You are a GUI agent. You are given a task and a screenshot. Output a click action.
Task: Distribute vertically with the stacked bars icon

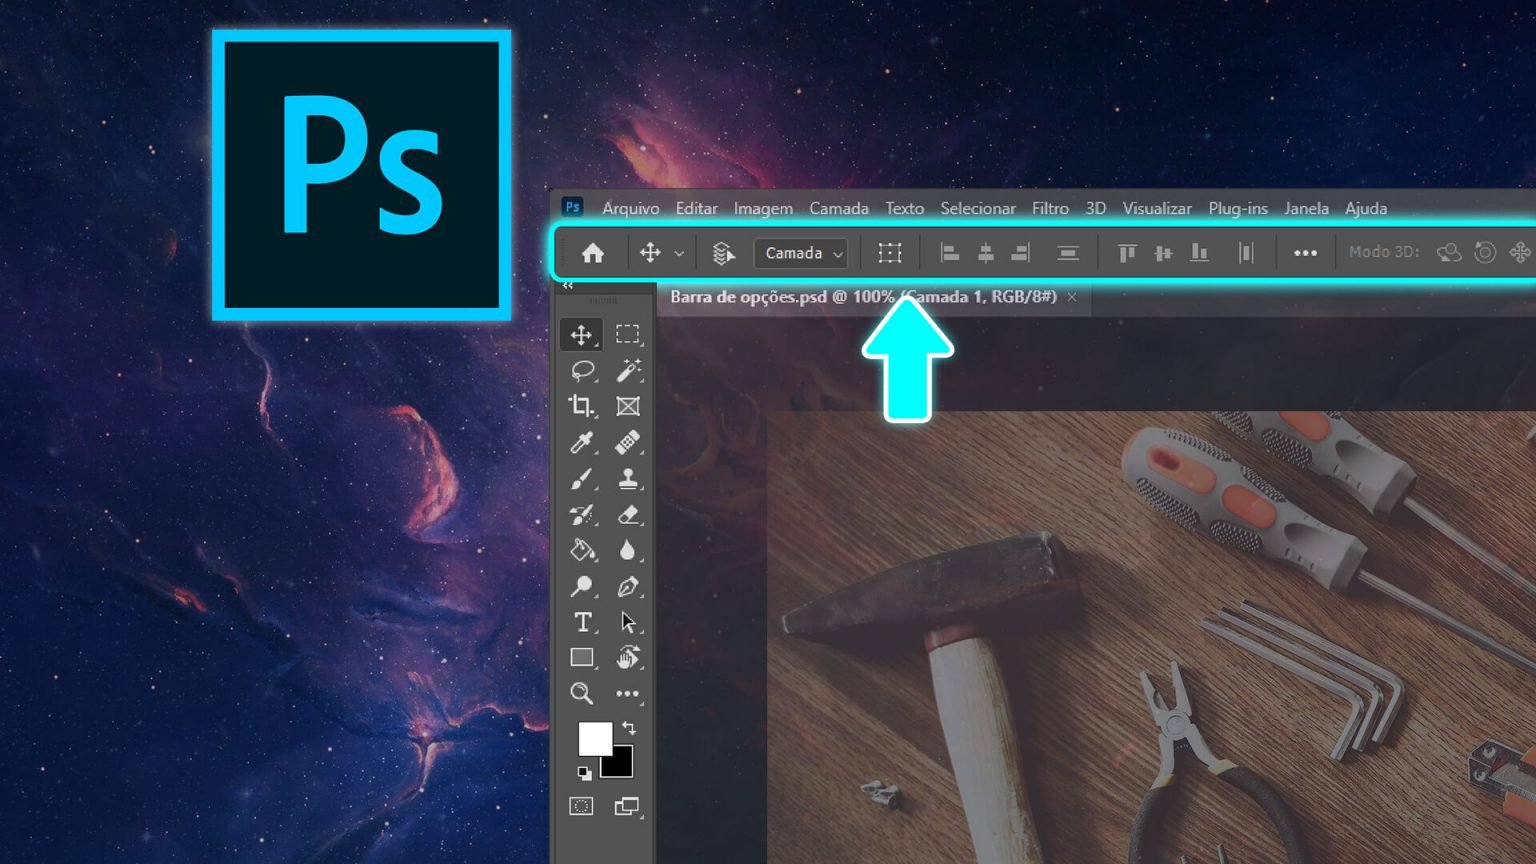click(1067, 253)
